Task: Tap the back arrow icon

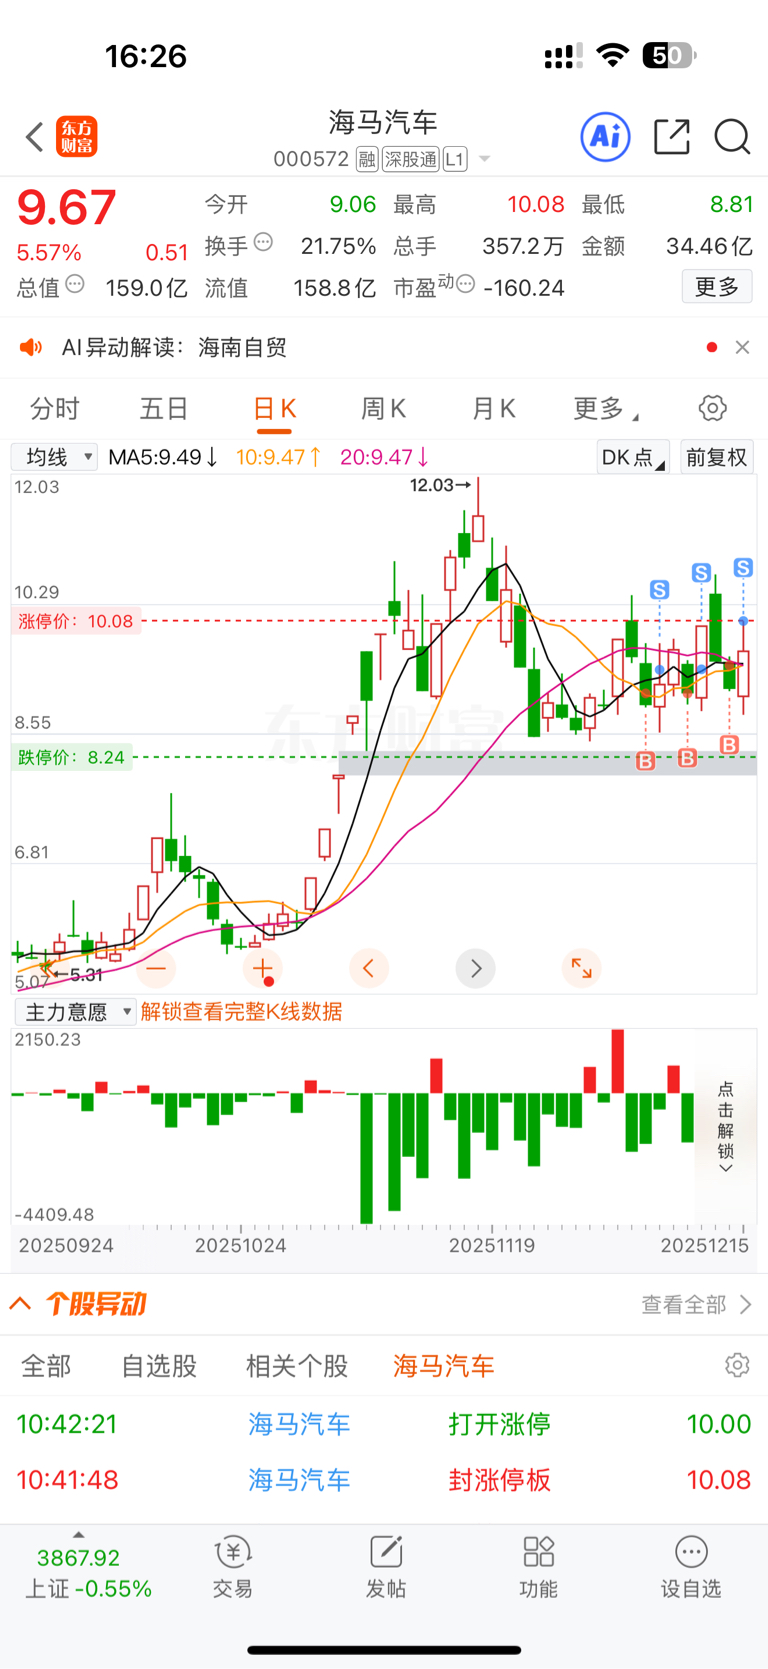Action: click(35, 137)
